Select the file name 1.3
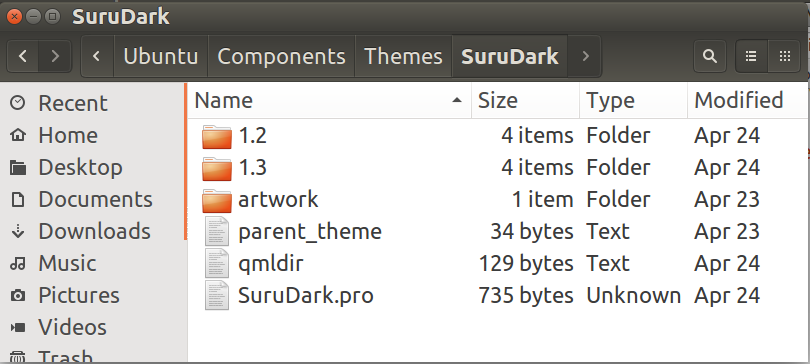The width and height of the screenshot is (810, 364). (x=252, y=168)
